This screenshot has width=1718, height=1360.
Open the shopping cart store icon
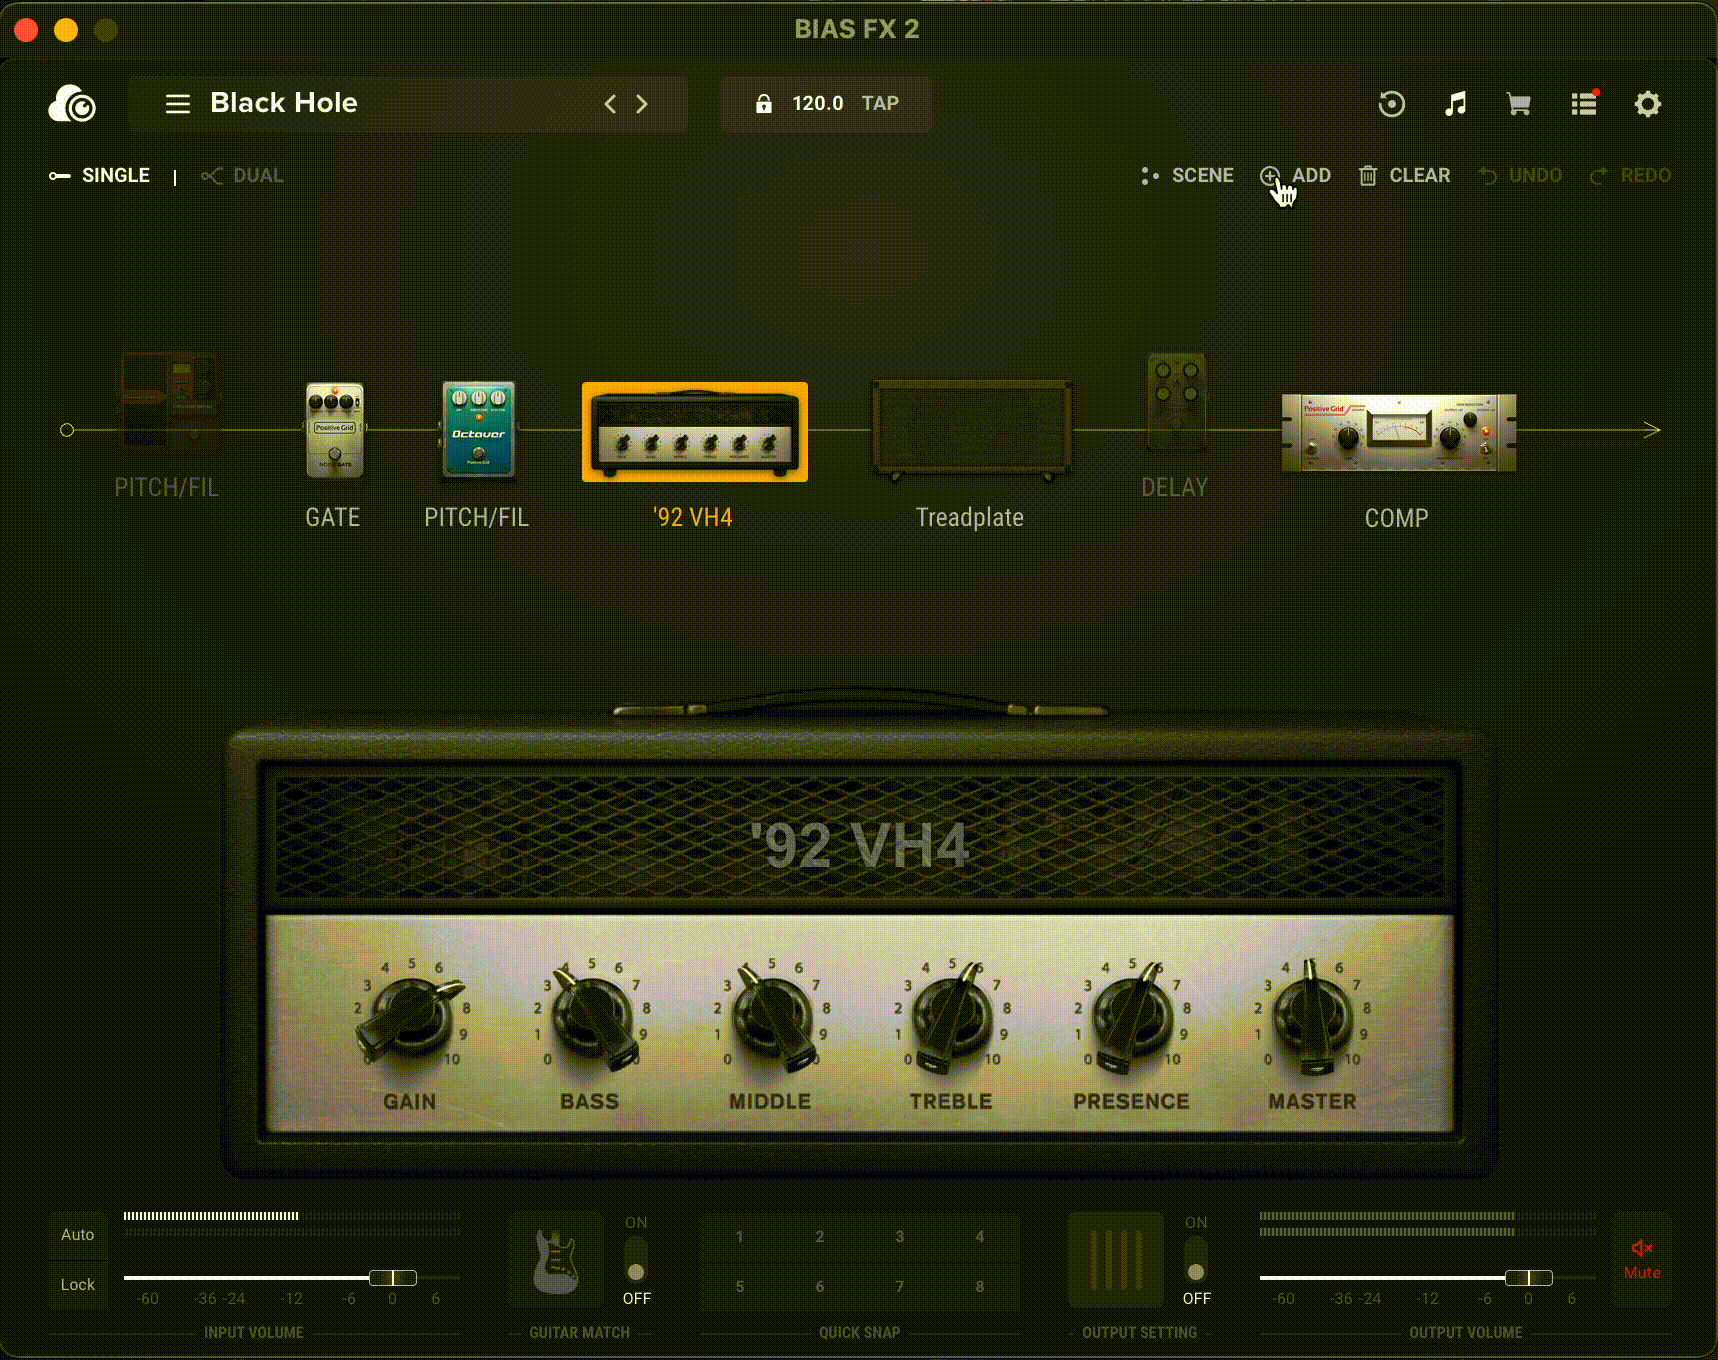[1519, 104]
